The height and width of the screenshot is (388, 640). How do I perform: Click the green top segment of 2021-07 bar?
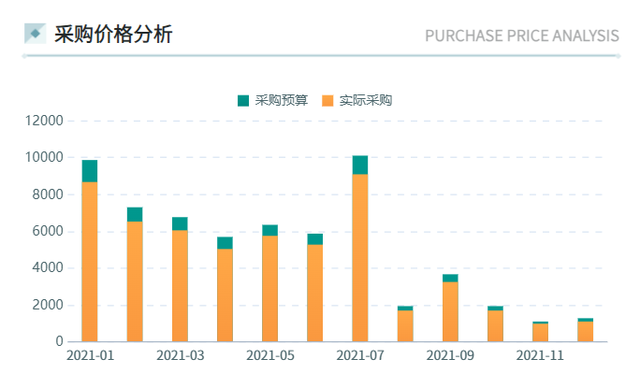360,165
